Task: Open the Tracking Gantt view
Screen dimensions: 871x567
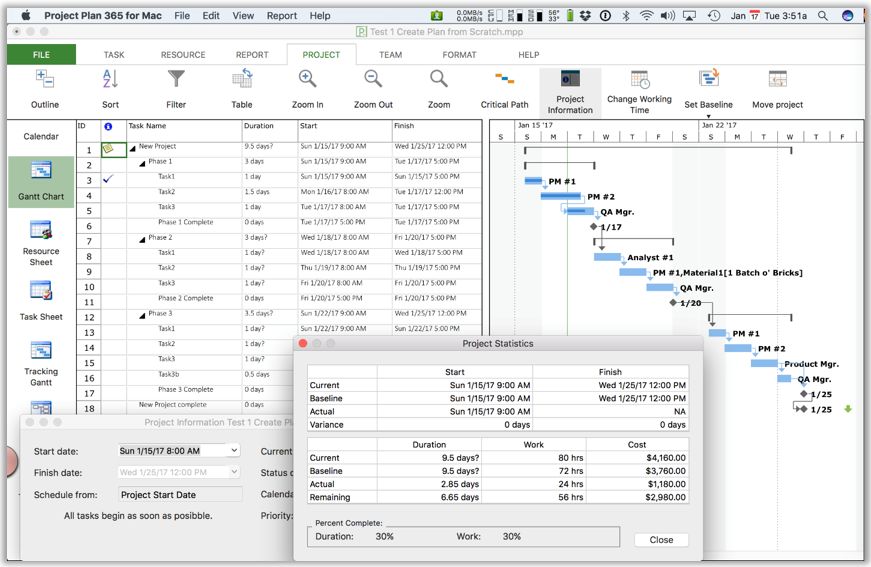Action: 41,363
